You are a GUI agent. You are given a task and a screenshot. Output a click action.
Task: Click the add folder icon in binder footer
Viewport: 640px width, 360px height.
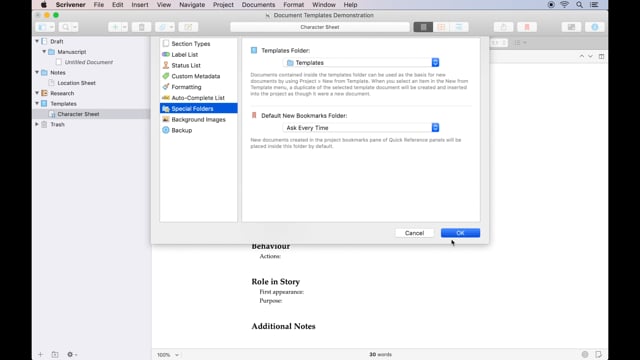click(x=55, y=354)
